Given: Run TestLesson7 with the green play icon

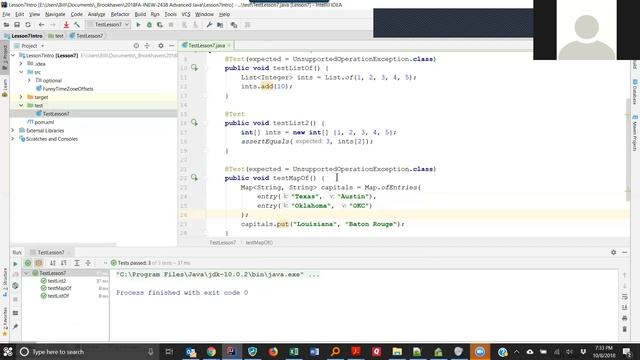Looking at the screenshot, I should coord(138,25).
